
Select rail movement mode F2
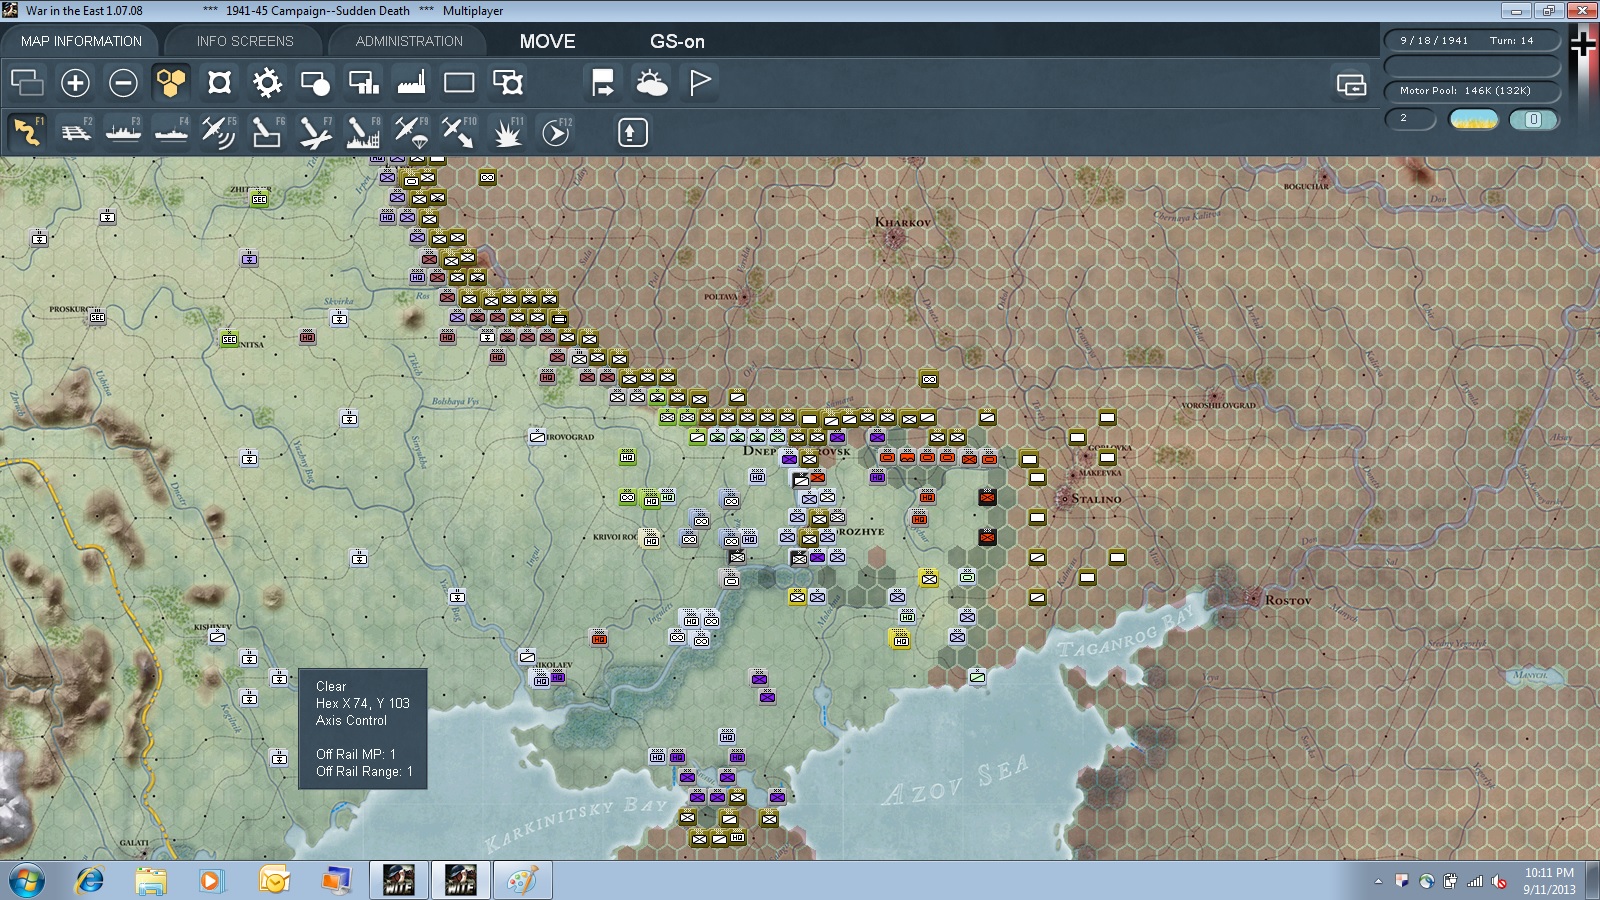[x=76, y=132]
